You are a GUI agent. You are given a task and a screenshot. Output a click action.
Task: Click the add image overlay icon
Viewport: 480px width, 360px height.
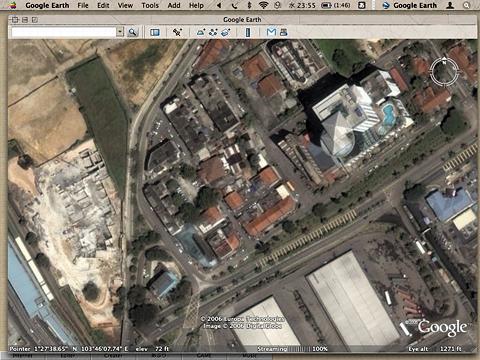coord(226,32)
